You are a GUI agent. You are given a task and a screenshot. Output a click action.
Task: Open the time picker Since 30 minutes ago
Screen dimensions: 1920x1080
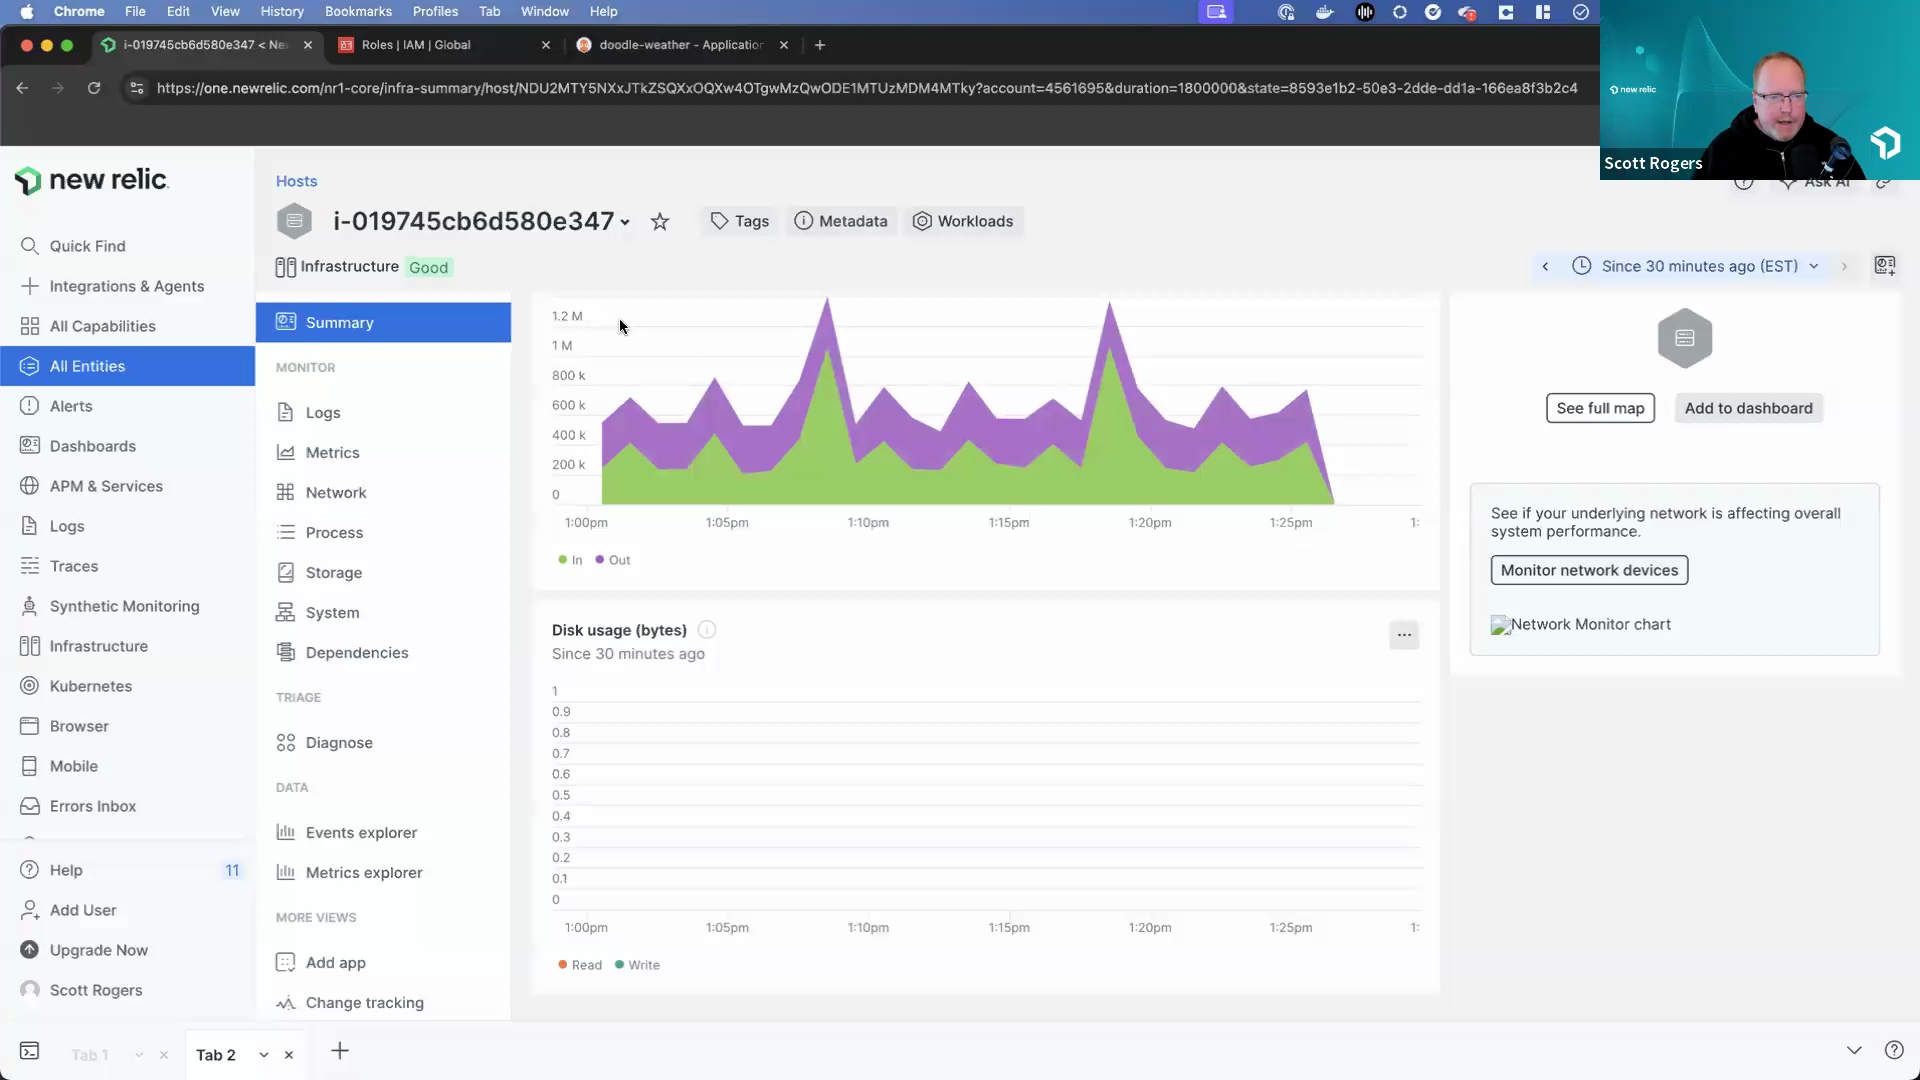(x=1695, y=266)
